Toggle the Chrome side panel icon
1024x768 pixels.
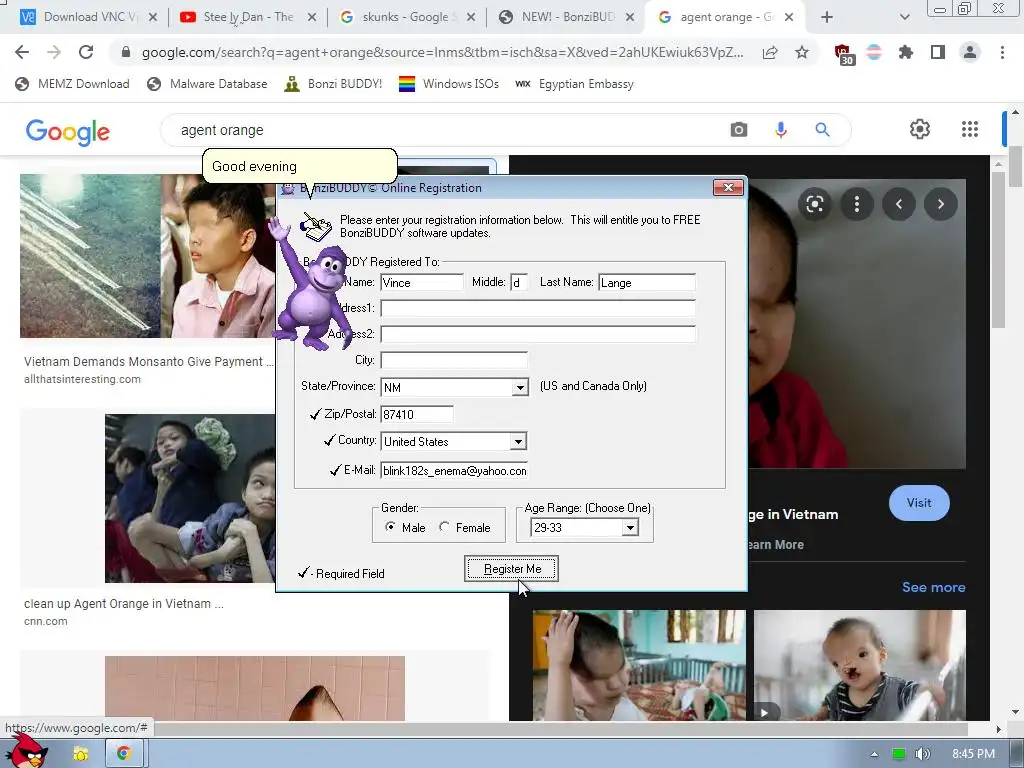pyautogui.click(x=938, y=52)
